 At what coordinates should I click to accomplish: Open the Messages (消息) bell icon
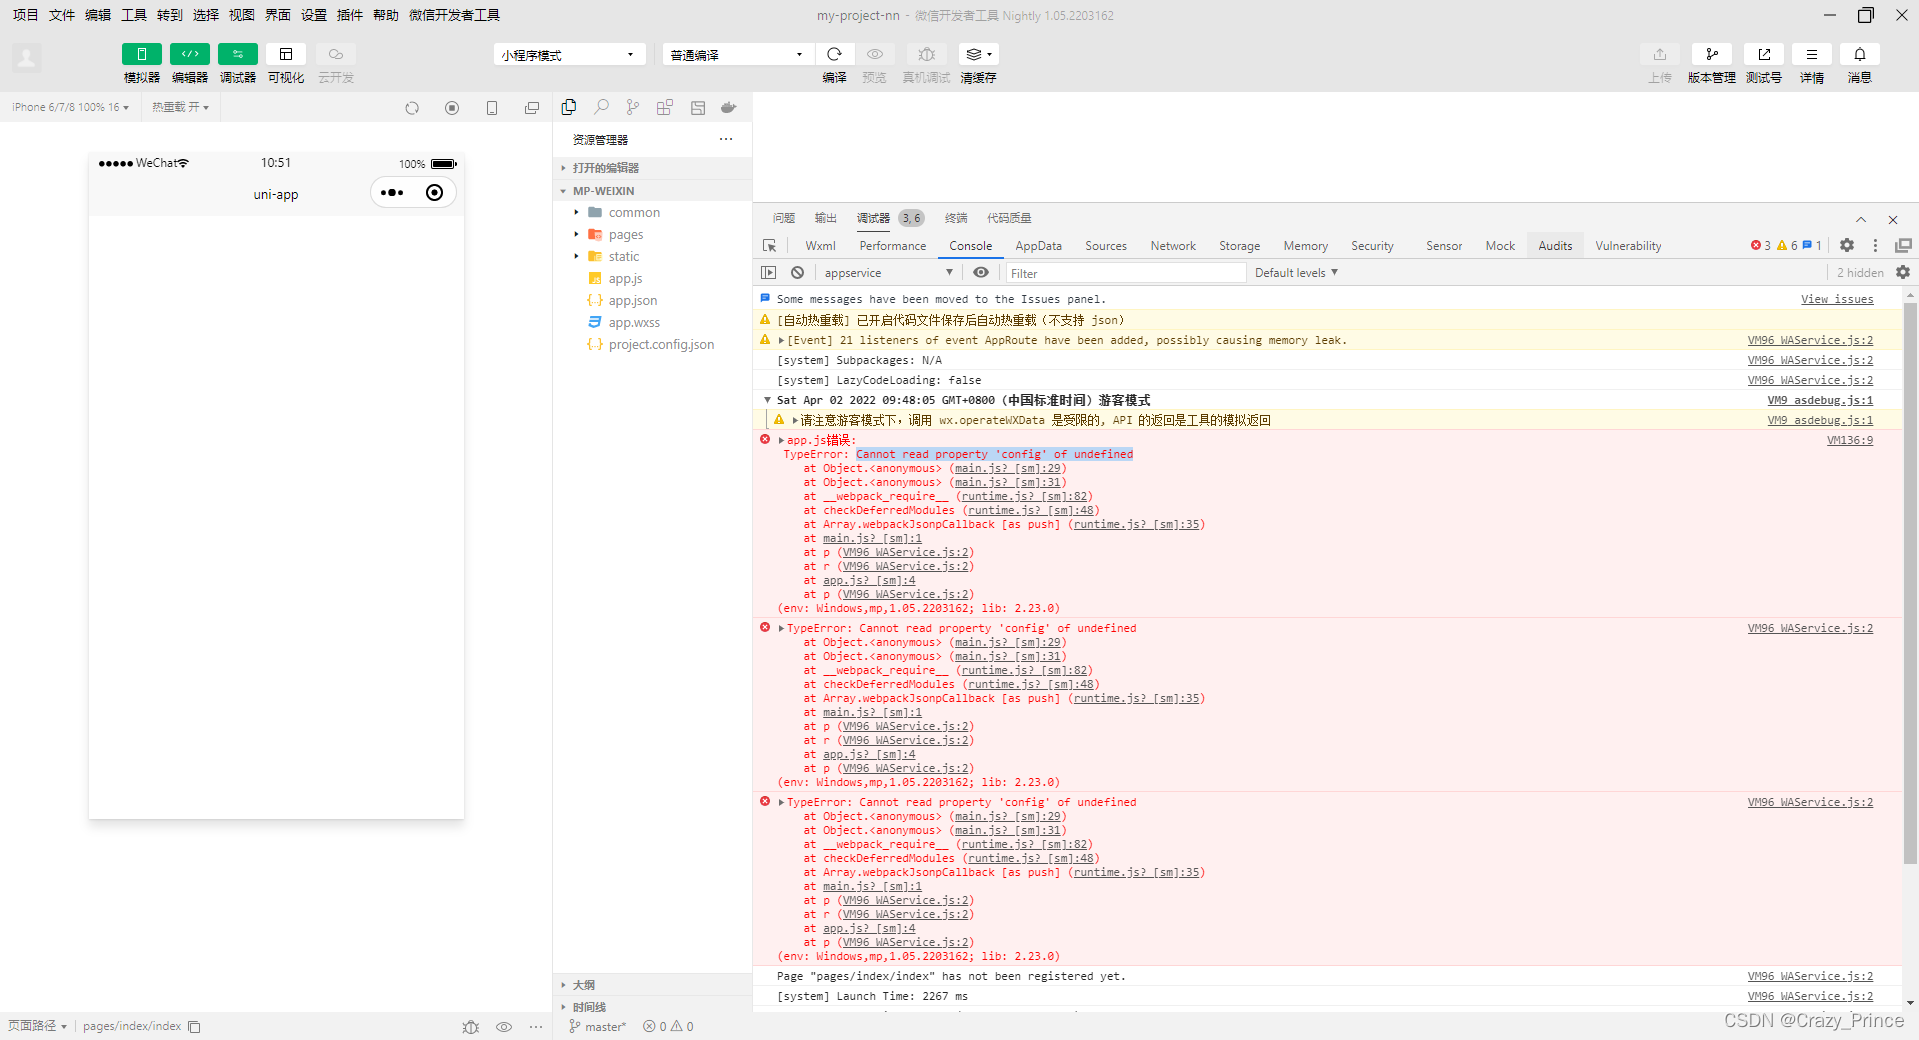pos(1860,54)
